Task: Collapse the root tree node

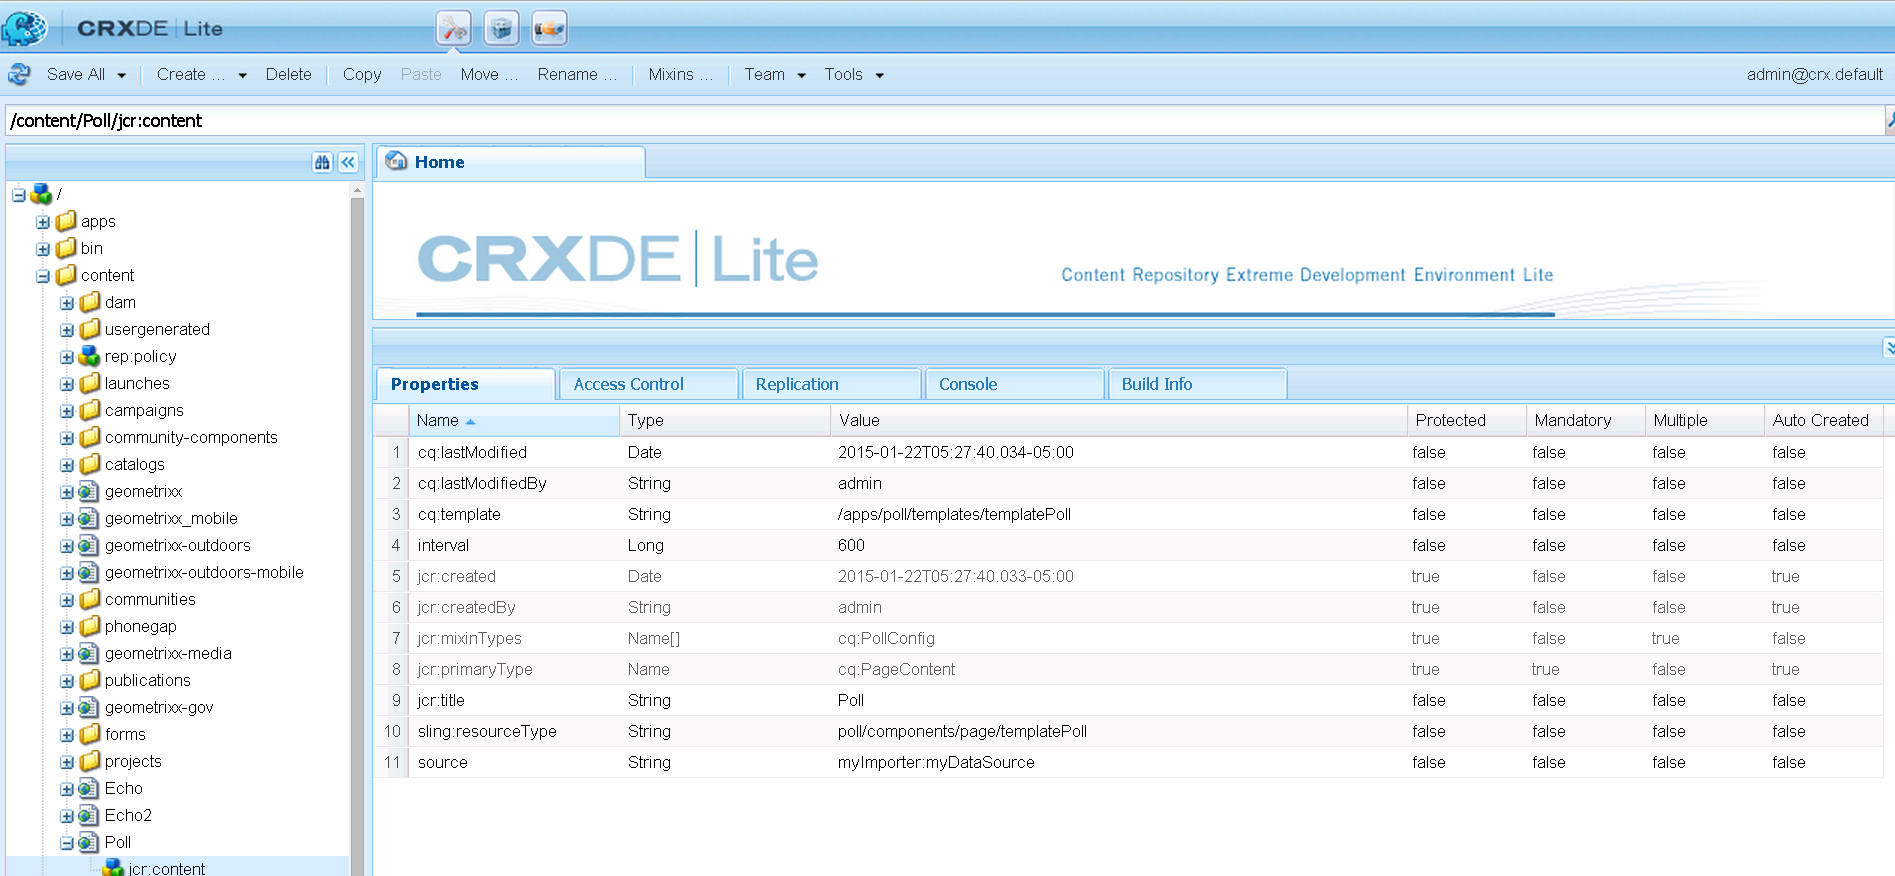Action: tap(19, 195)
